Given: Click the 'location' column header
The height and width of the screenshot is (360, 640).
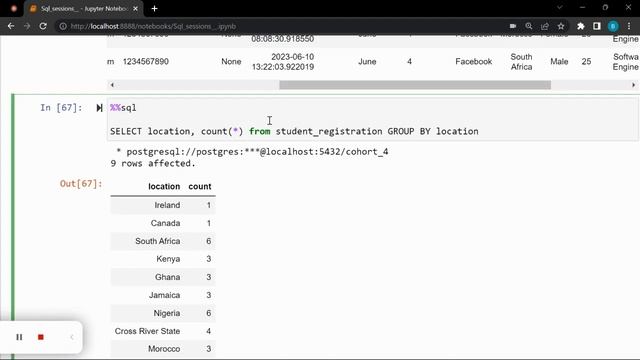Looking at the screenshot, I should (164, 187).
